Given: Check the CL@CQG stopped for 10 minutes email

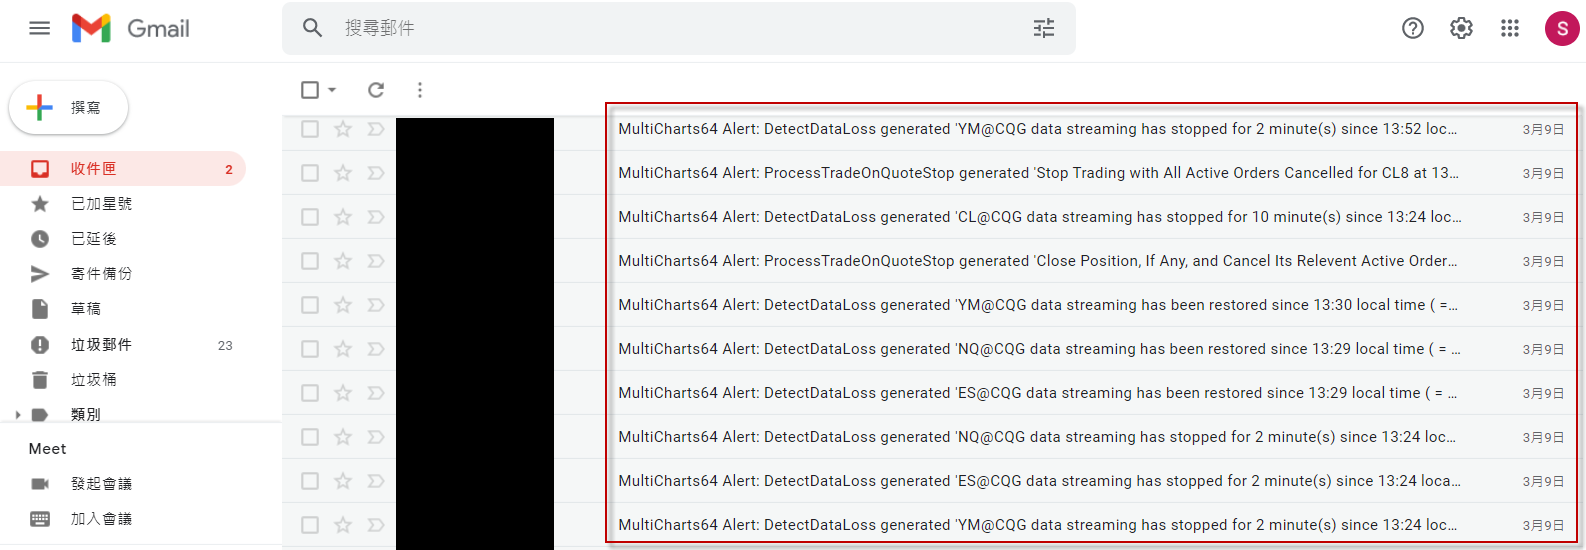Looking at the screenshot, I should click(310, 217).
